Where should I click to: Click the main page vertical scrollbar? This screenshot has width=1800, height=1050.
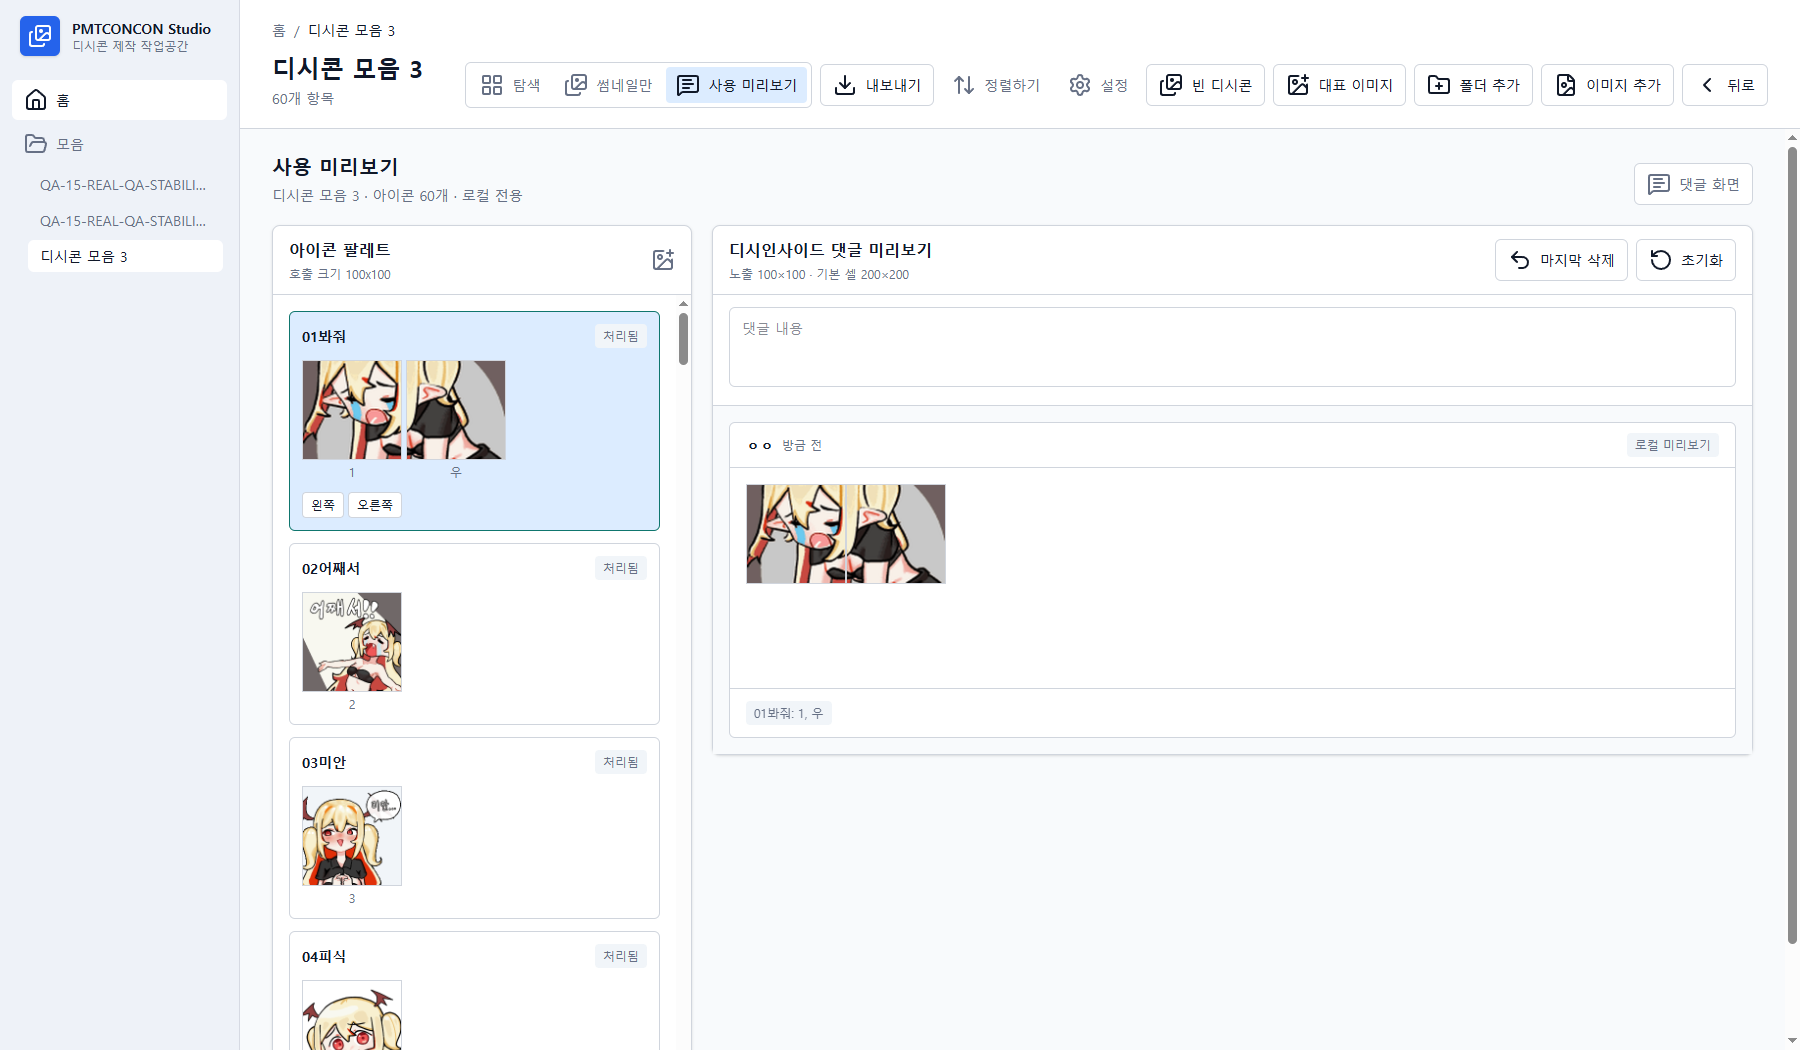pos(1792,545)
